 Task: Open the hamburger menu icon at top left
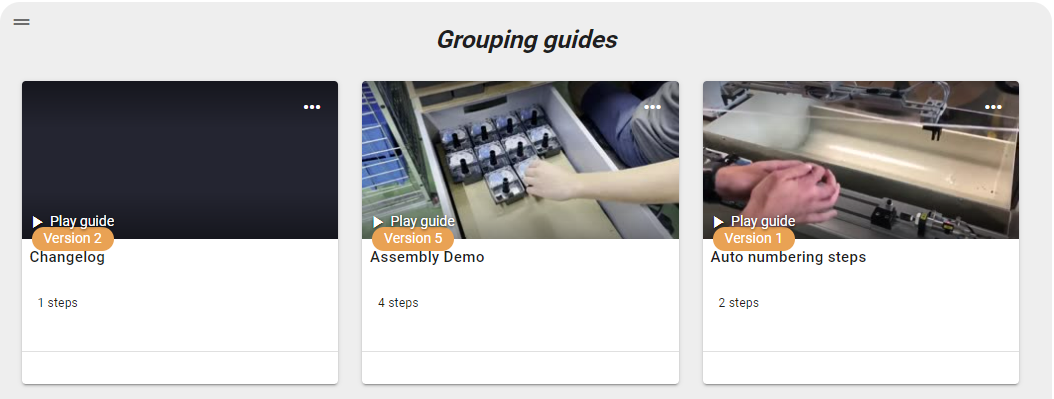click(22, 21)
